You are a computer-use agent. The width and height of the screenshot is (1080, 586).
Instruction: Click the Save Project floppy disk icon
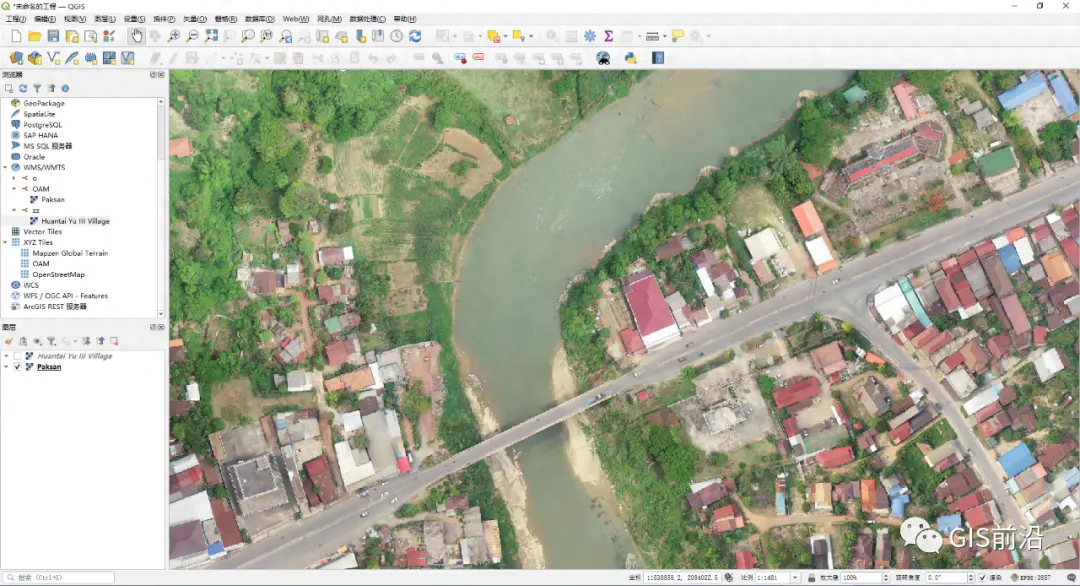pos(54,36)
